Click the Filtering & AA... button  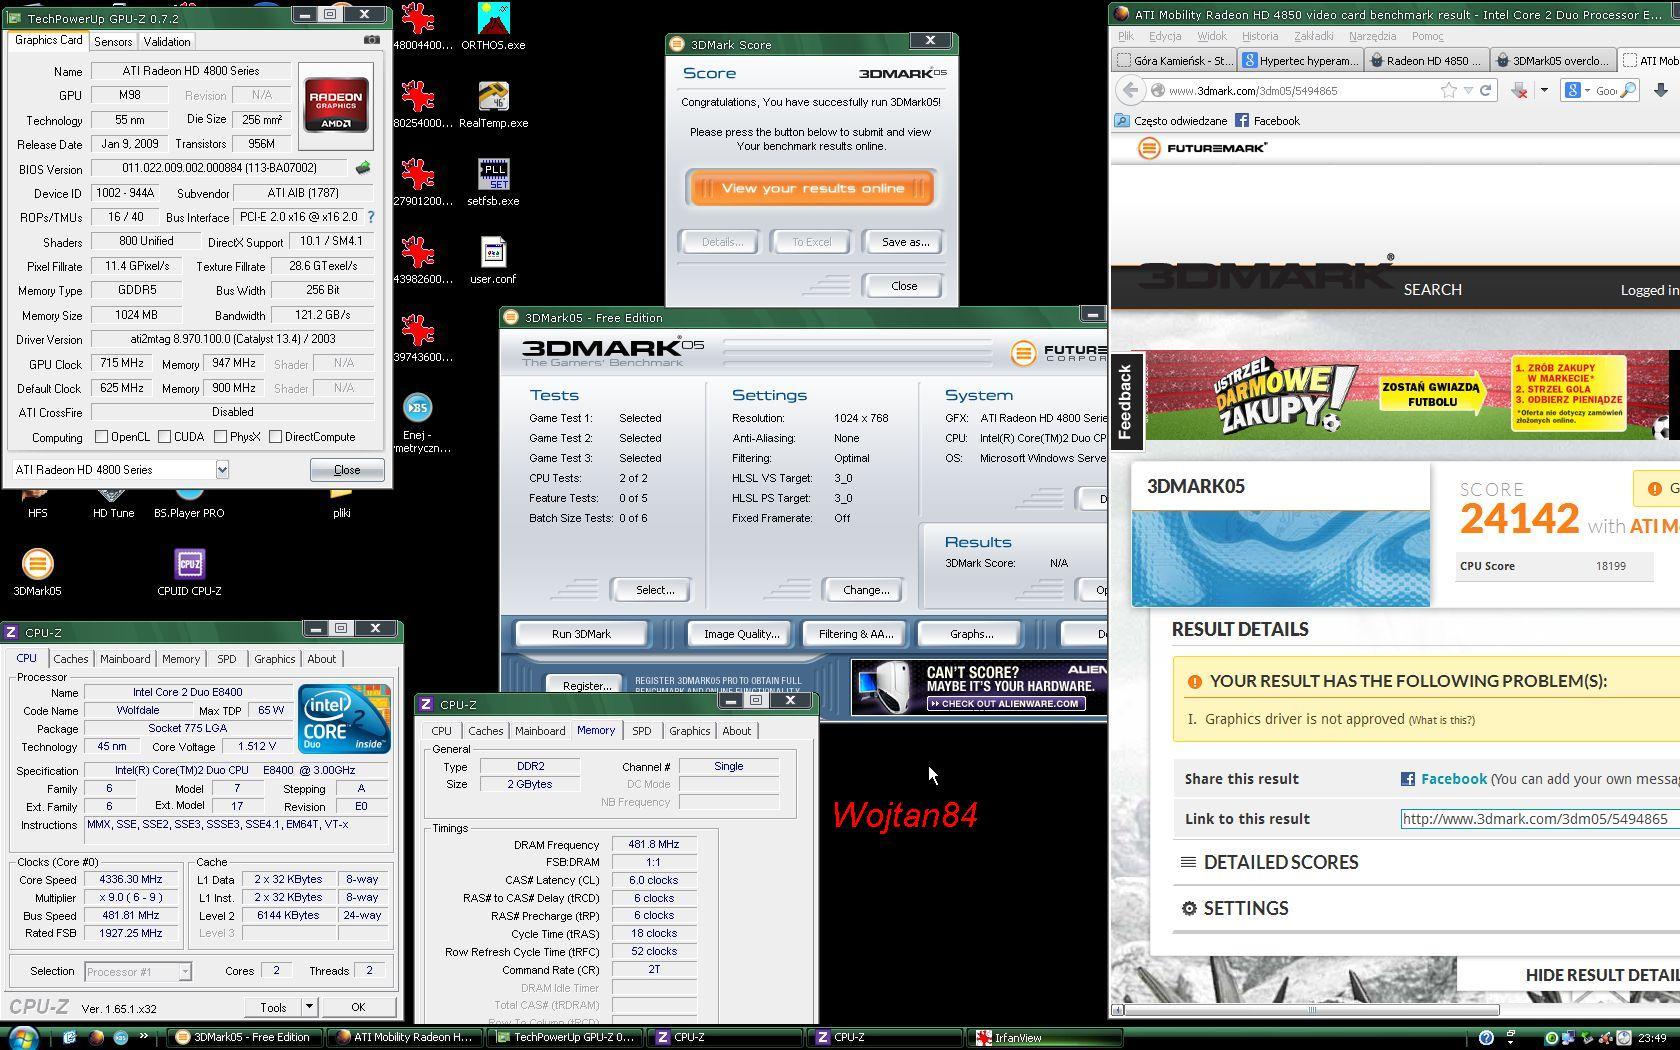pos(855,634)
